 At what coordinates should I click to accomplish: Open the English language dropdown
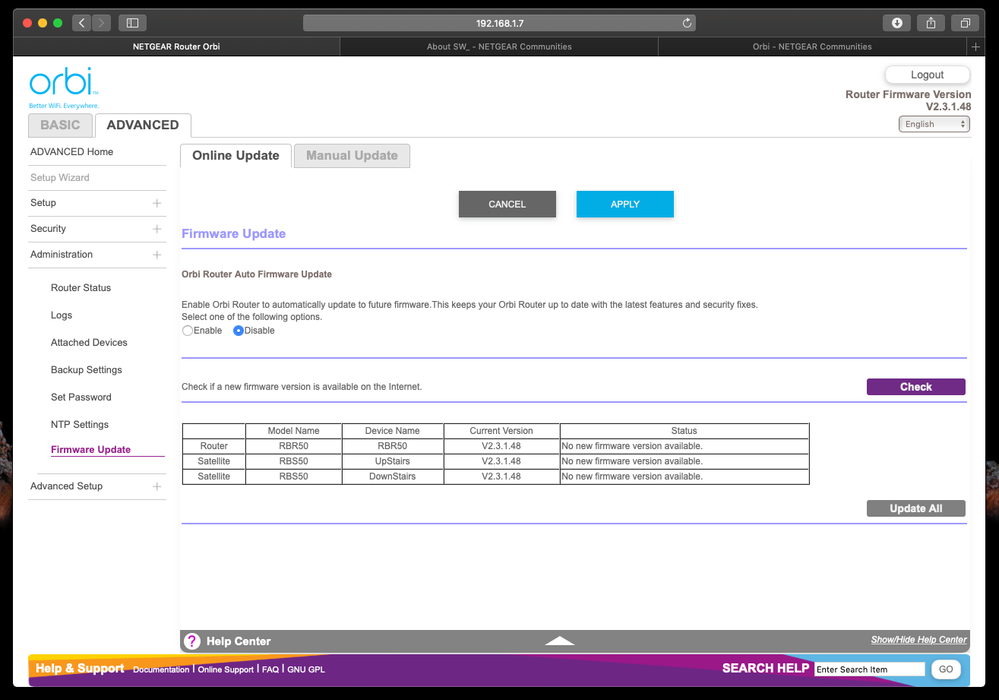(x=934, y=124)
